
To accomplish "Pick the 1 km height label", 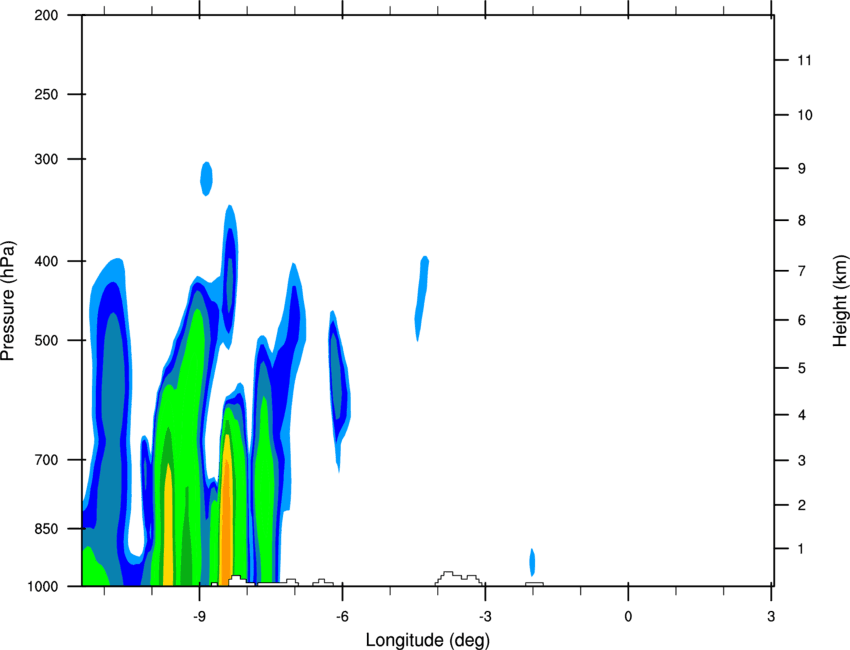I will (802, 549).
